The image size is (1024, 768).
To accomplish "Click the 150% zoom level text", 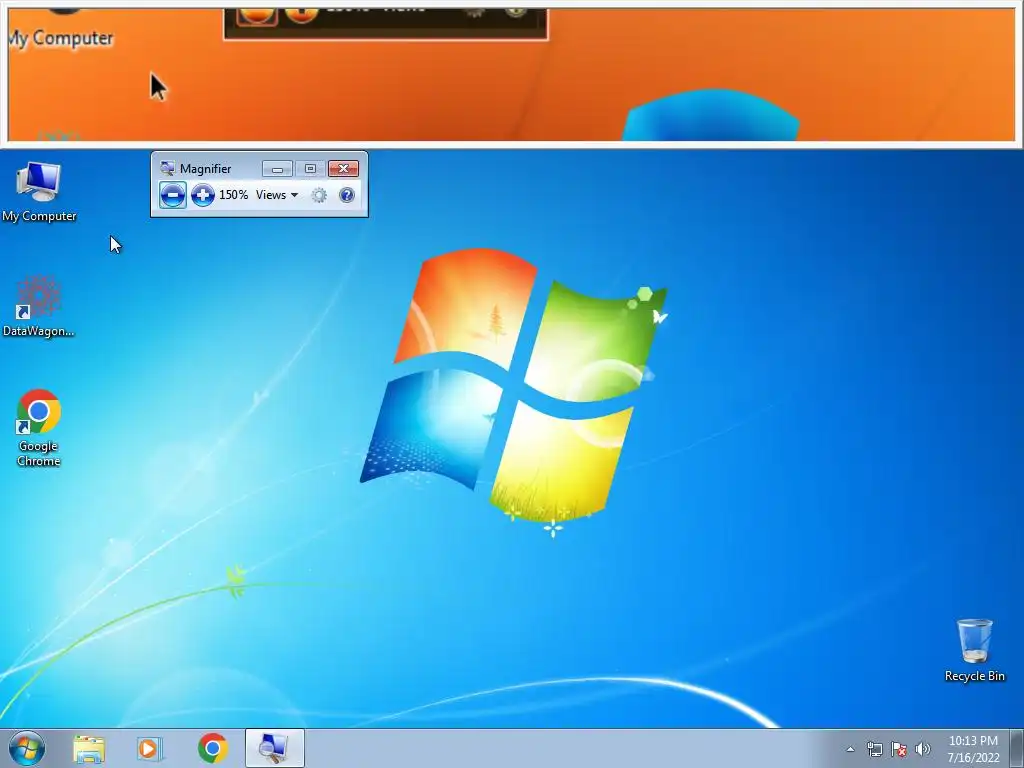I will (233, 195).
